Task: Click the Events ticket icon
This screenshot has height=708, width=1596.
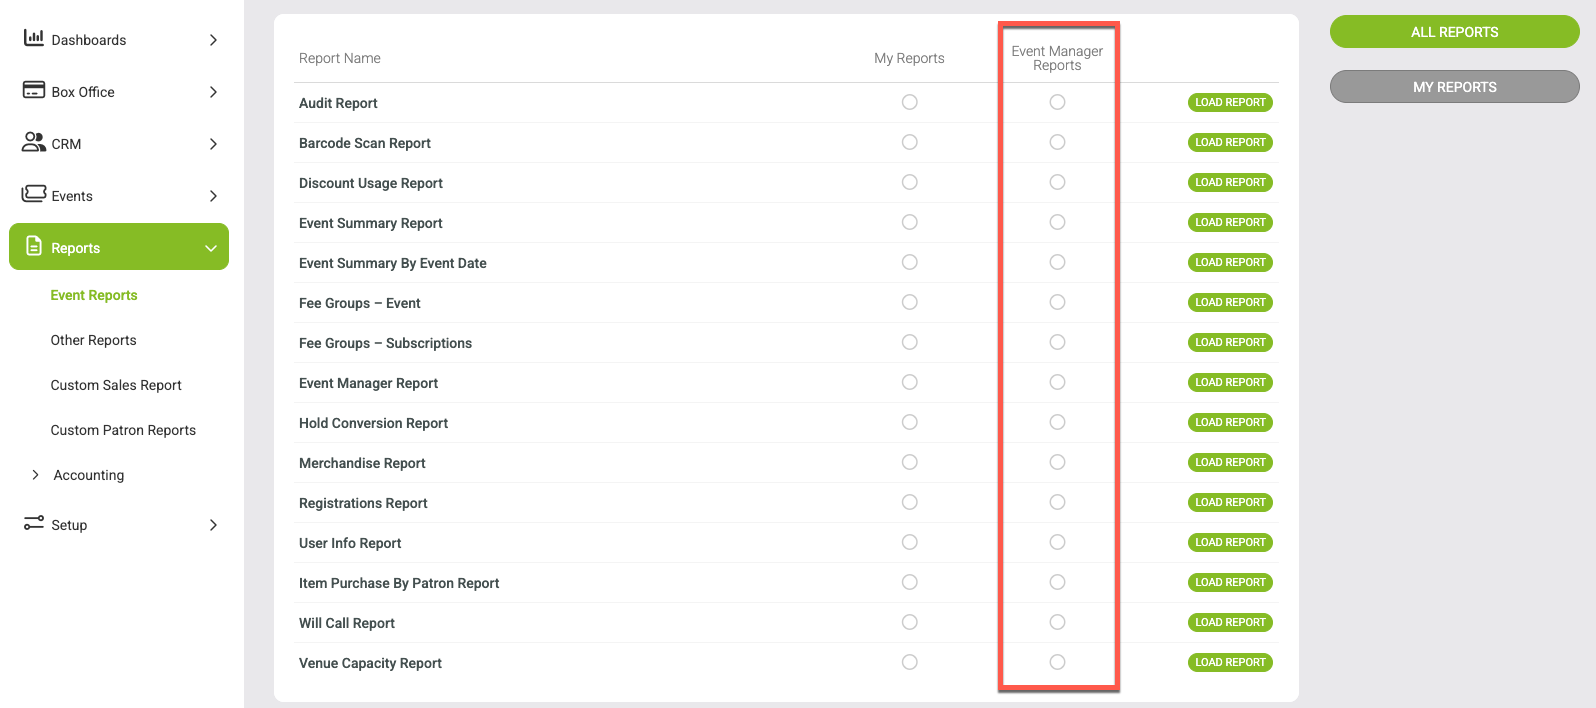Action: pyautogui.click(x=34, y=193)
